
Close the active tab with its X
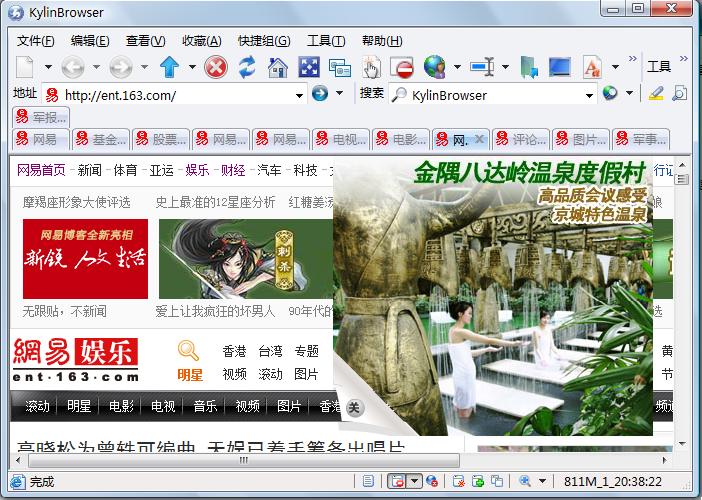479,139
